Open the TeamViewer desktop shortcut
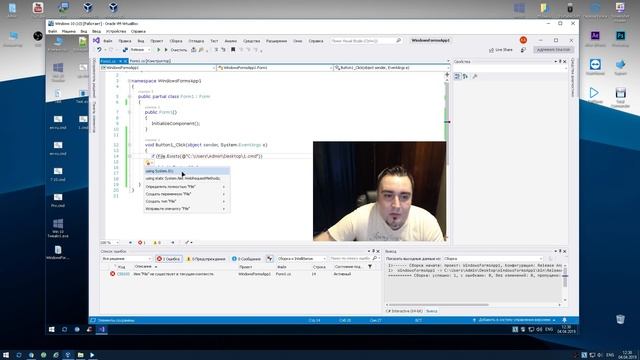The height and width of the screenshot is (360, 640). (595, 65)
